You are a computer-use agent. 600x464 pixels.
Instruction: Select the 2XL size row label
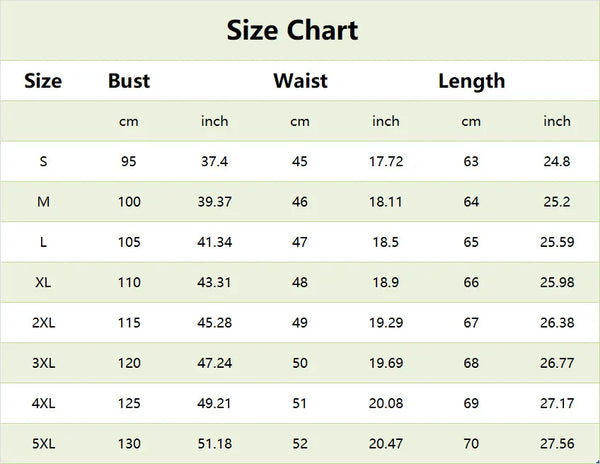pos(44,323)
